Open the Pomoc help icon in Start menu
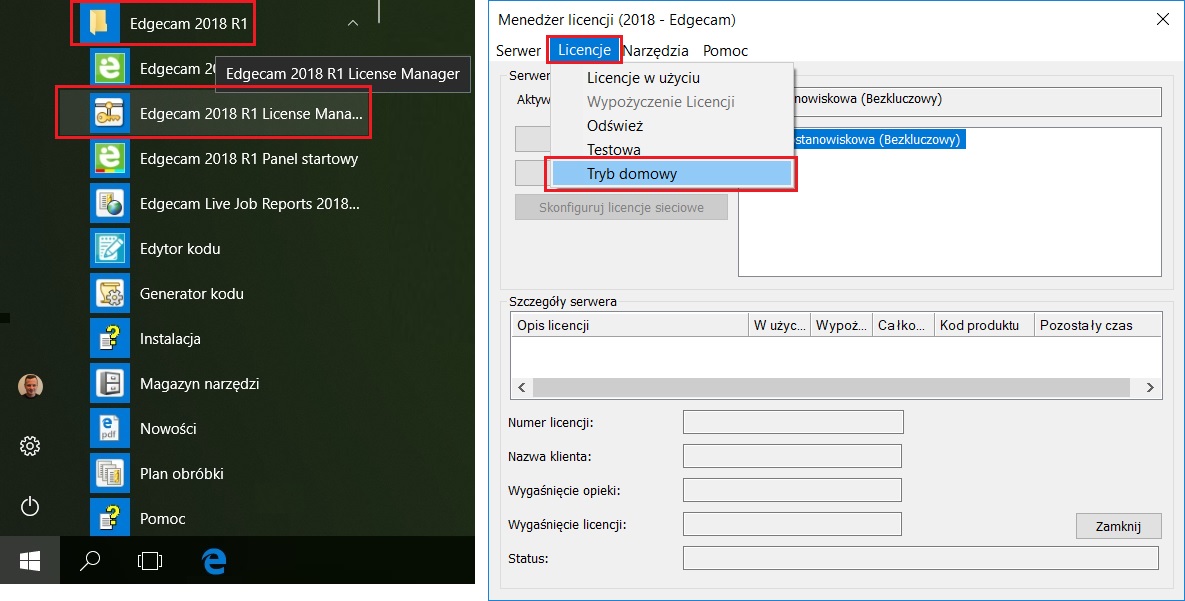Image resolution: width=1185 pixels, height=601 pixels. (110, 519)
